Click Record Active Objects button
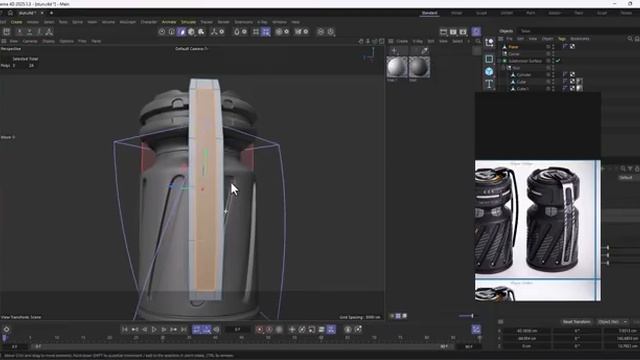Screen dimensions: 640x360 click(x=260, y=329)
